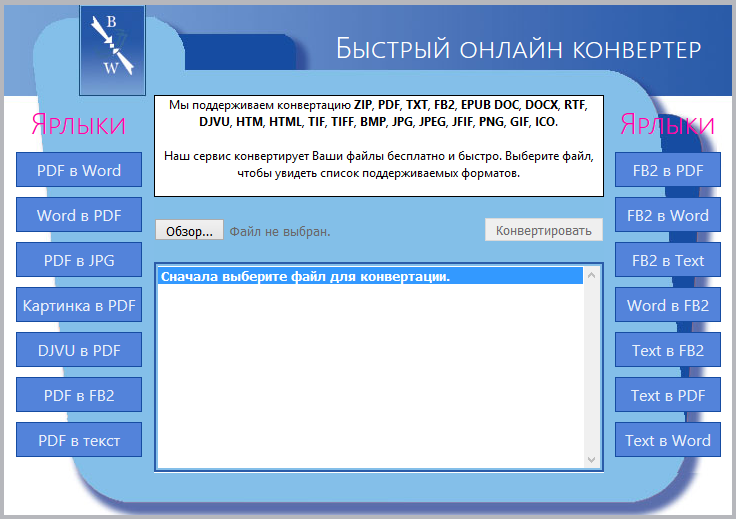Open the Word в FB2 converter
The width and height of the screenshot is (736, 519).
coord(668,305)
